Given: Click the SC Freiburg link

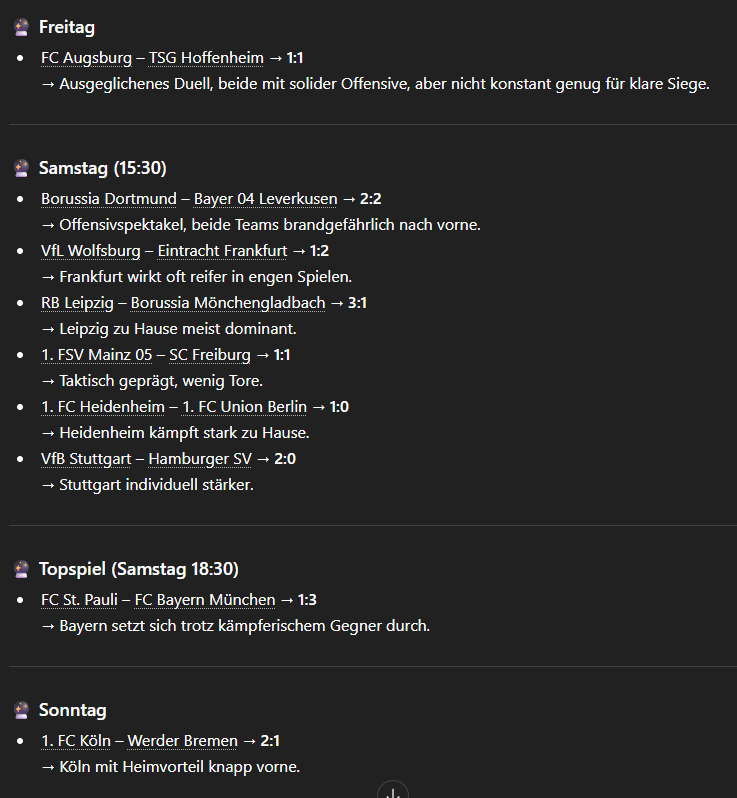Looking at the screenshot, I should pyautogui.click(x=208, y=355).
